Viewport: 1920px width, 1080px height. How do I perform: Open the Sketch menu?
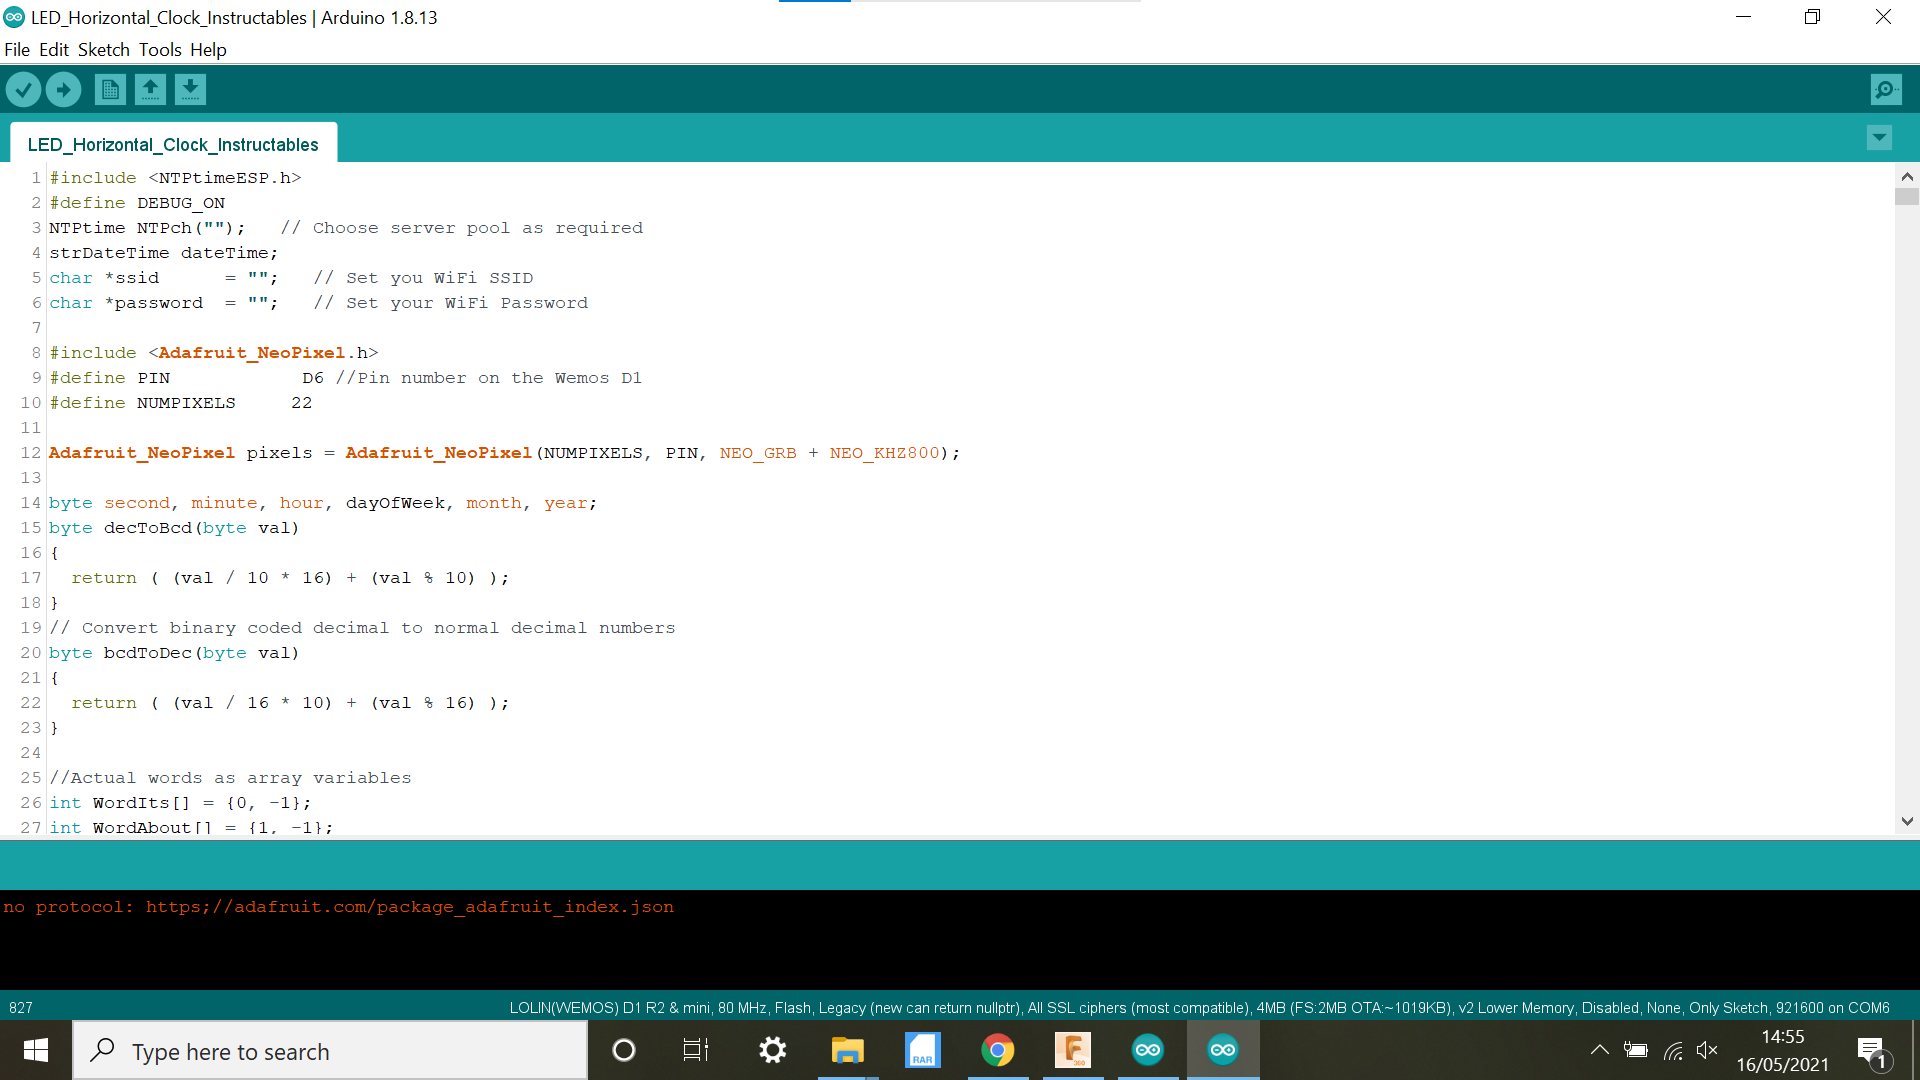click(104, 50)
